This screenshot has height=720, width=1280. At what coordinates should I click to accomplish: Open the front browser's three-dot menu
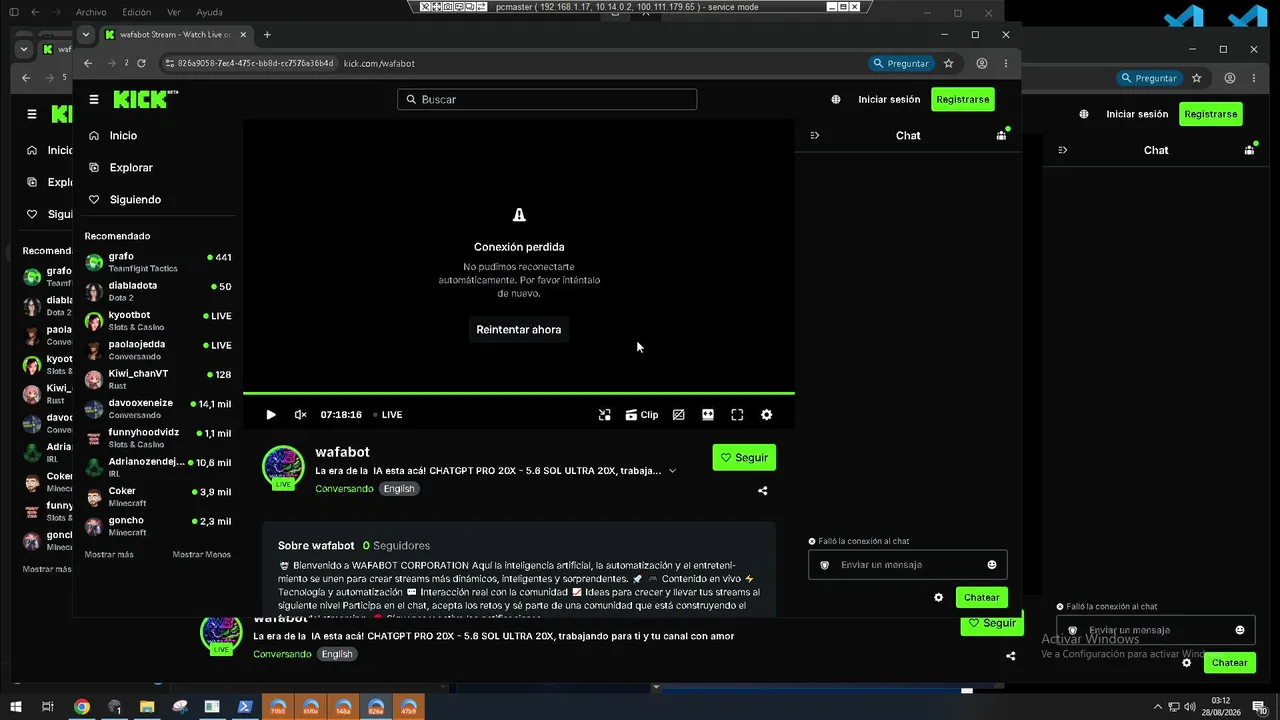point(1005,64)
